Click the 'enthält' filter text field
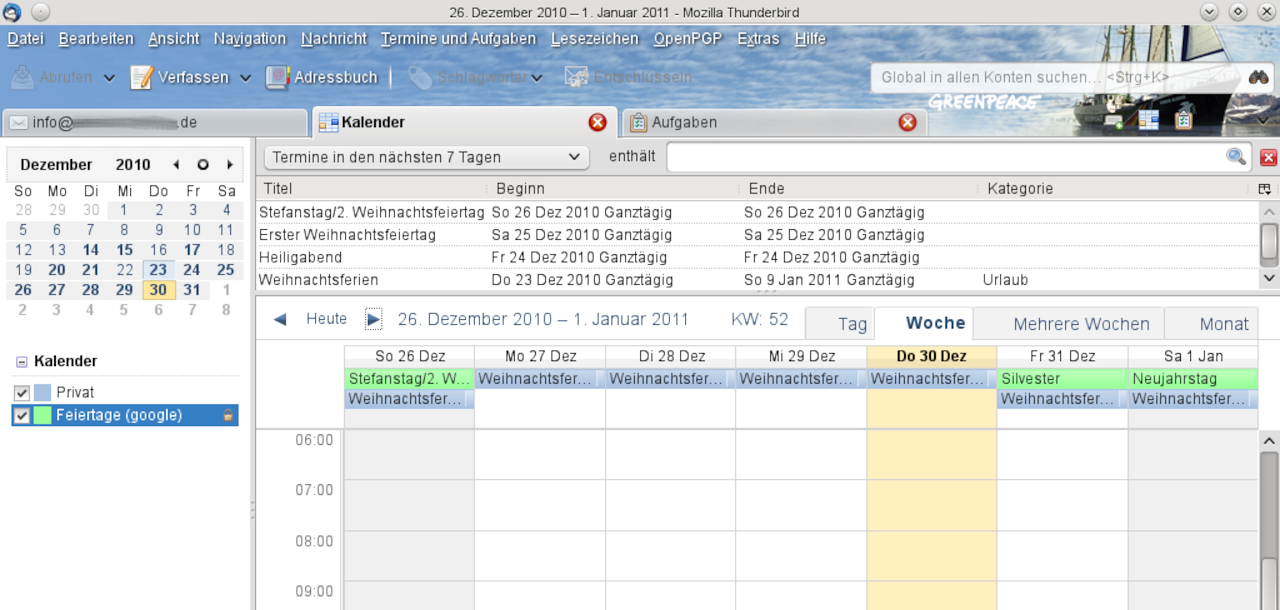The image size is (1280, 610). click(x=945, y=157)
